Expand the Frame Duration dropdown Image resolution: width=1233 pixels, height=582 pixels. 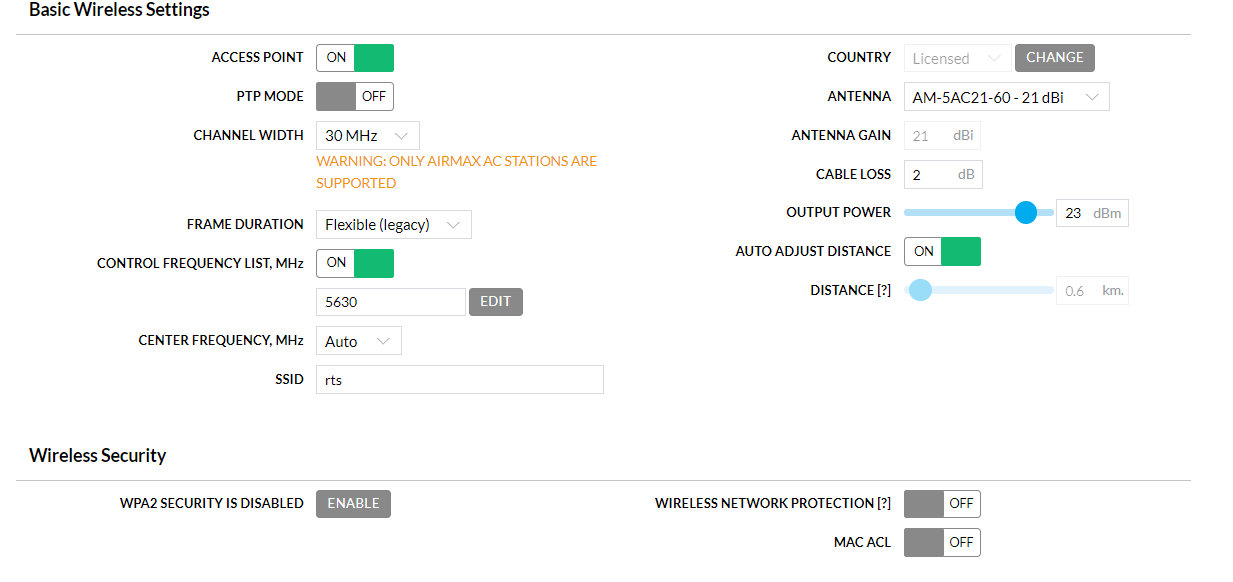(x=393, y=225)
